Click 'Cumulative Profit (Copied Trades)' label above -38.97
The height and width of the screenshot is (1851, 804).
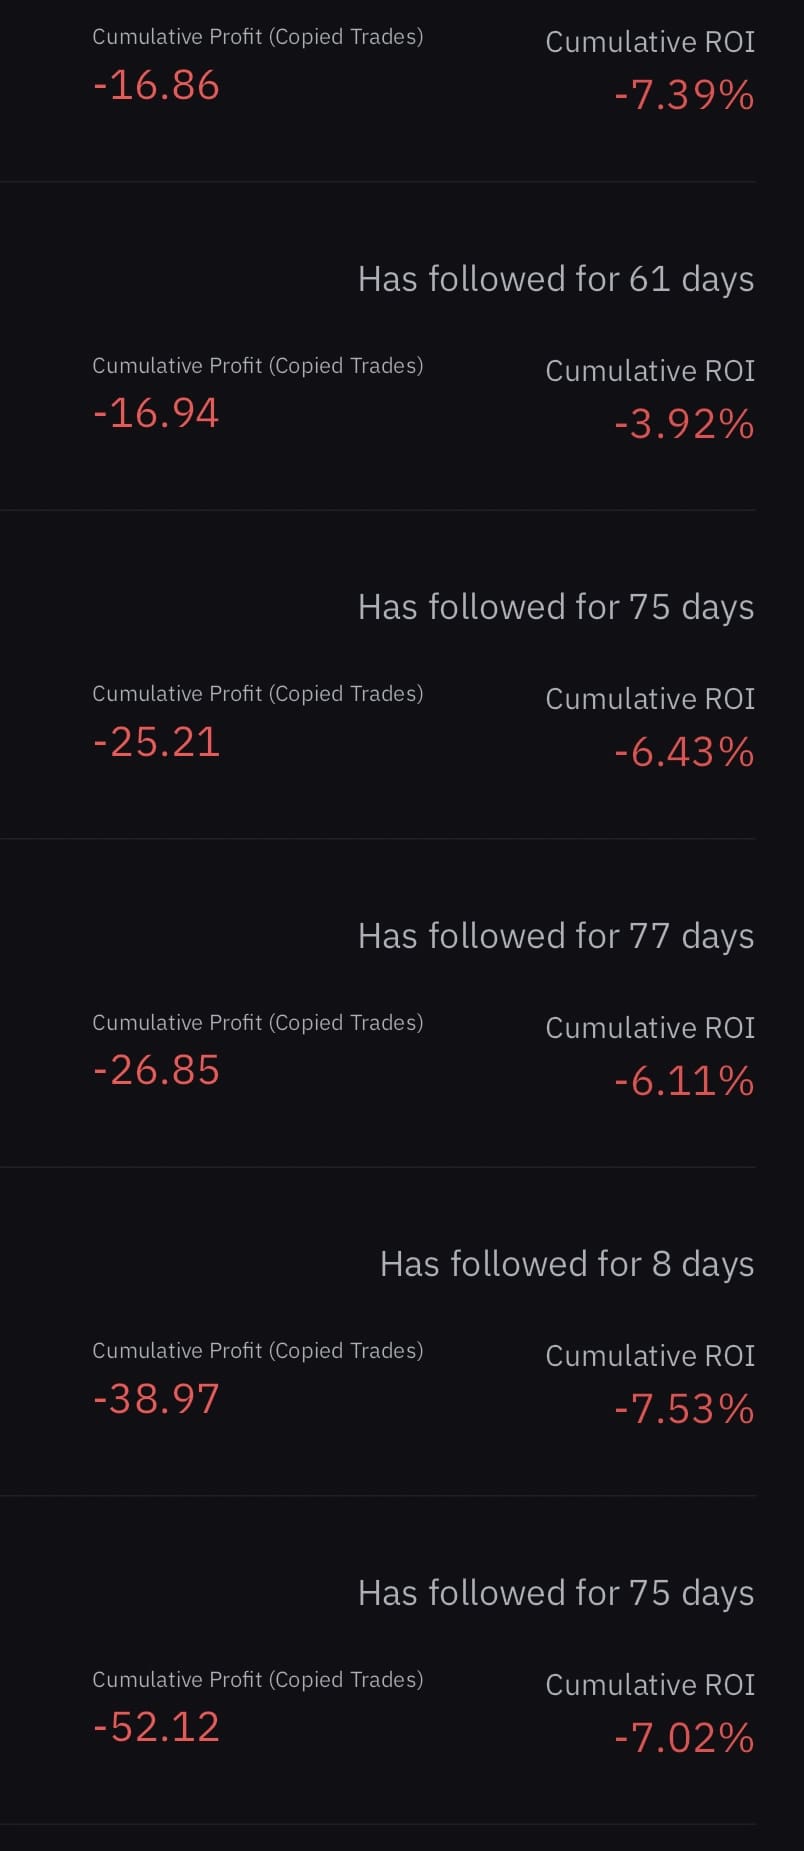257,1351
